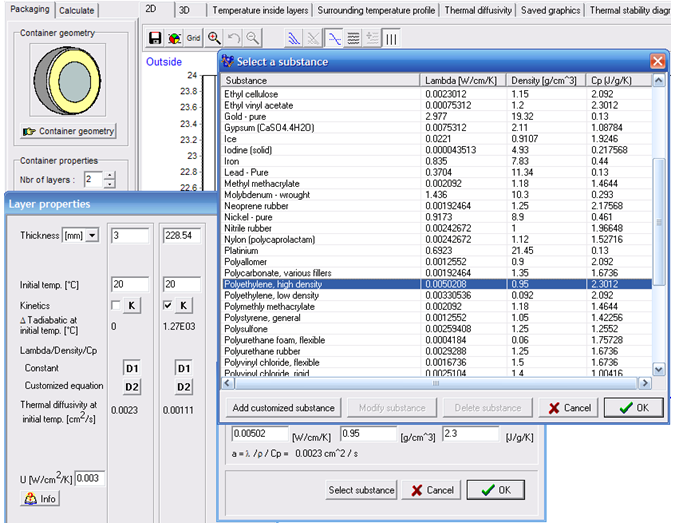Click first layer D2 customized equation button

pyautogui.click(x=132, y=387)
